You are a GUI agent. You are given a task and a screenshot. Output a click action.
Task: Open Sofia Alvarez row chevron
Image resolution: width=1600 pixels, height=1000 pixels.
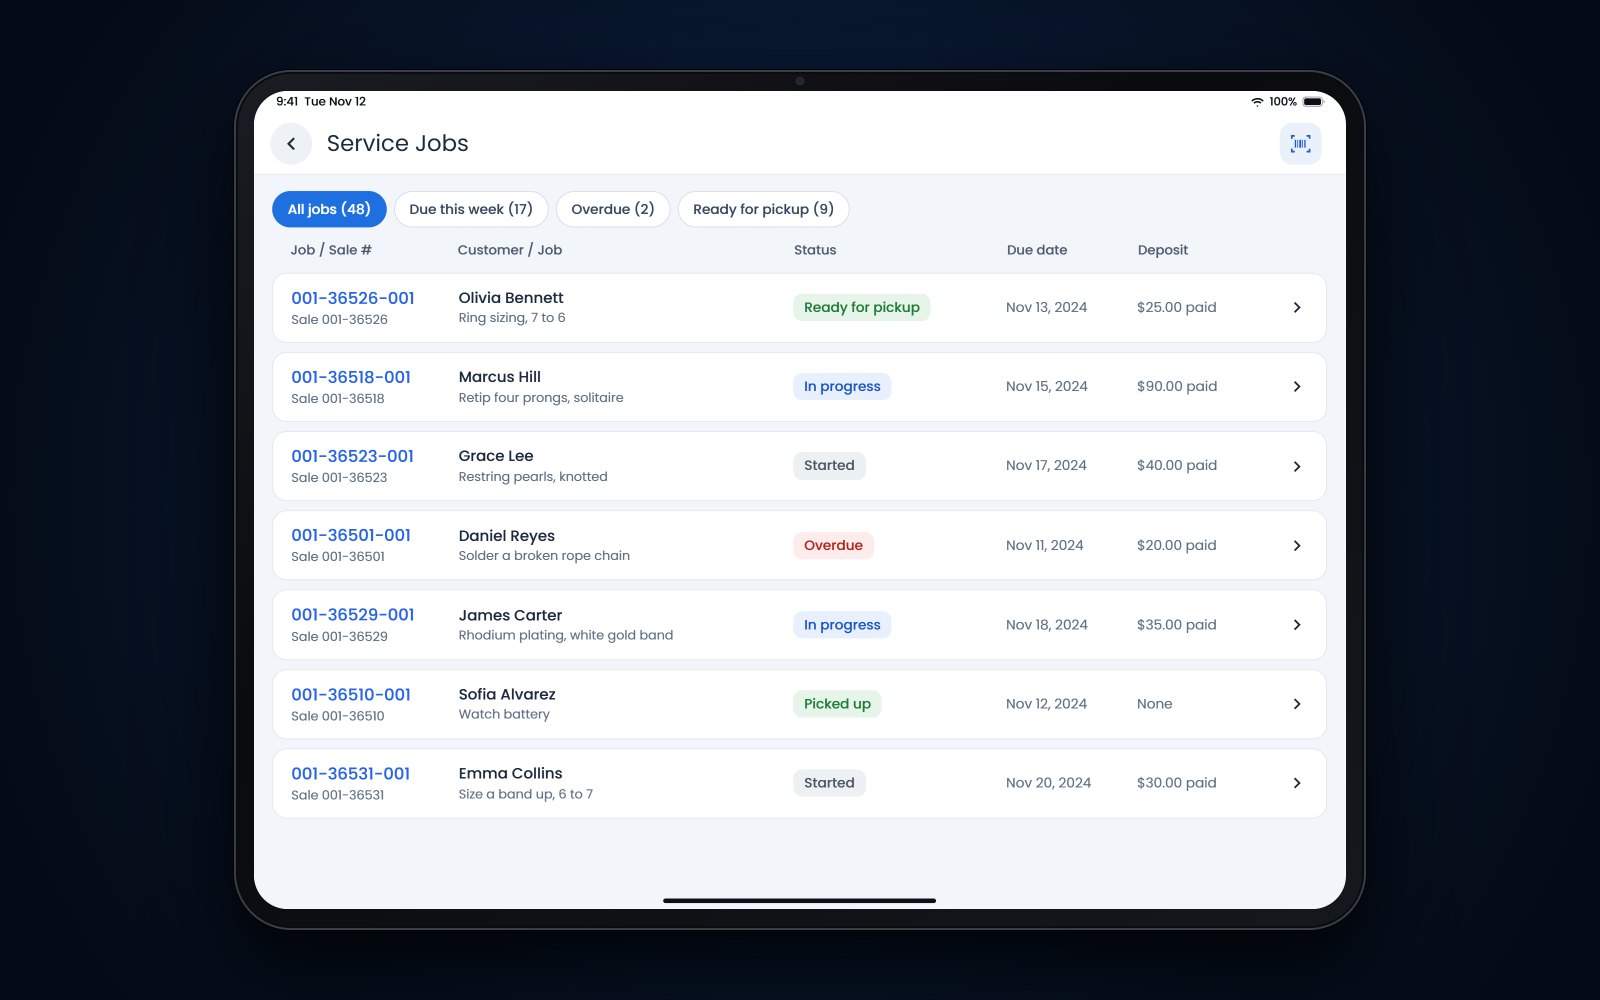tap(1297, 704)
